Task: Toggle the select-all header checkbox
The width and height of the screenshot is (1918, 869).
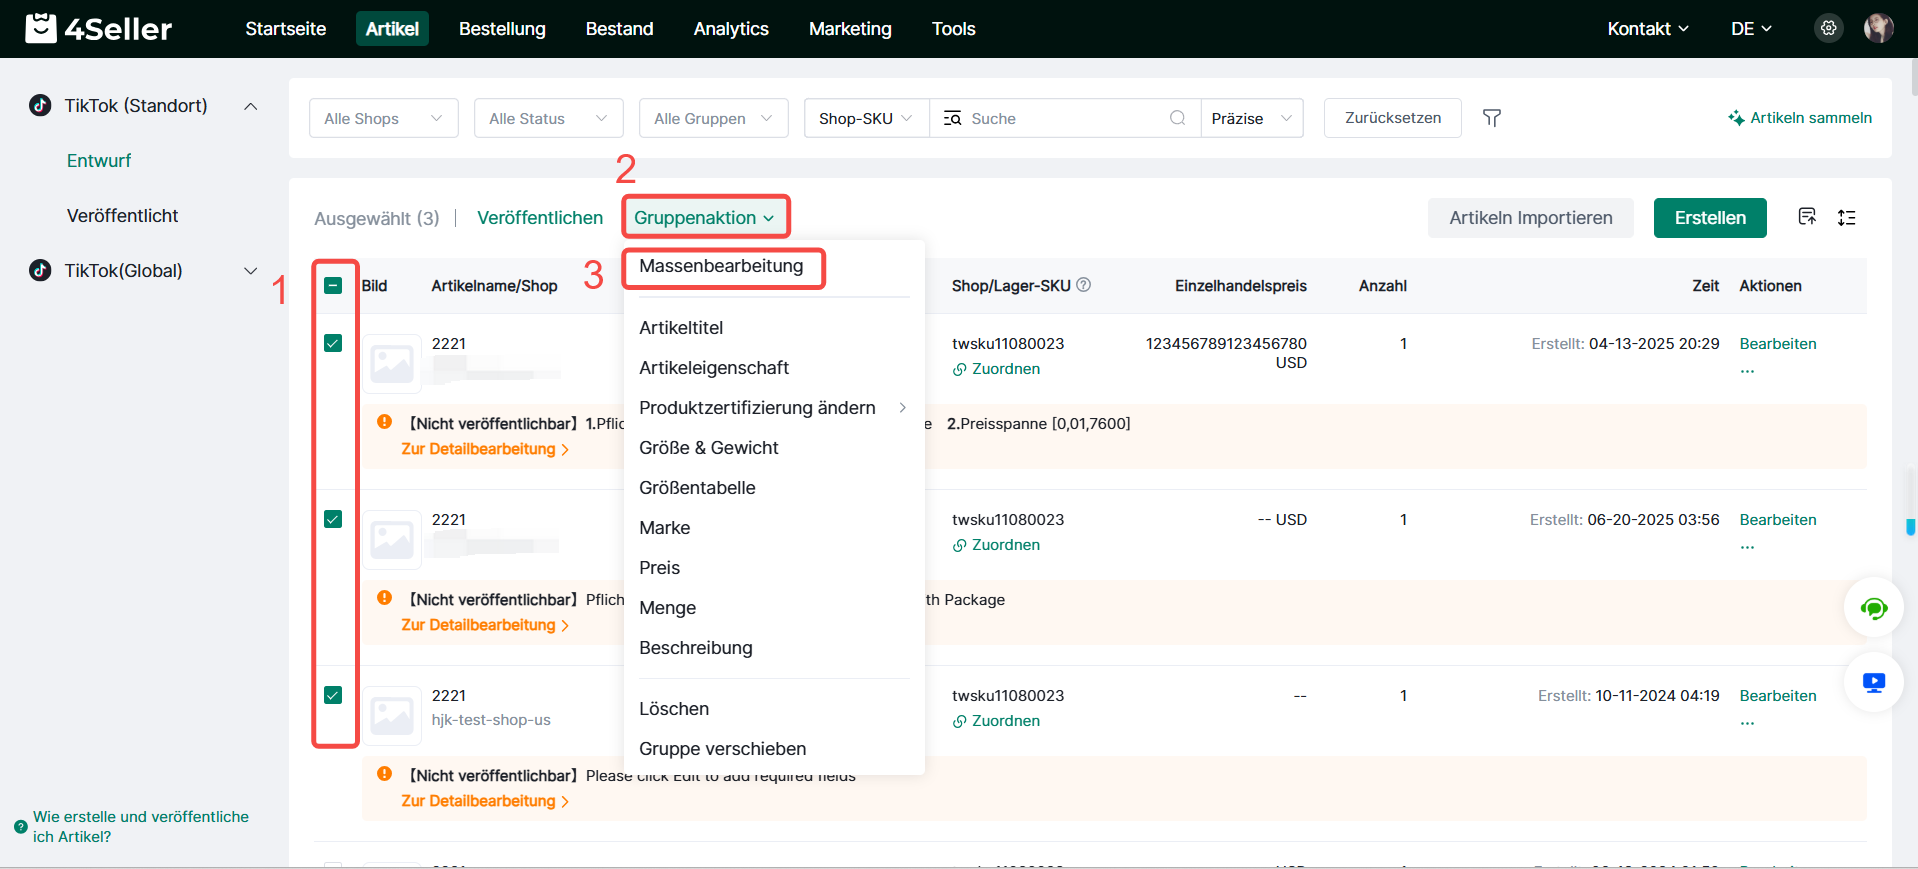Action: [x=333, y=286]
